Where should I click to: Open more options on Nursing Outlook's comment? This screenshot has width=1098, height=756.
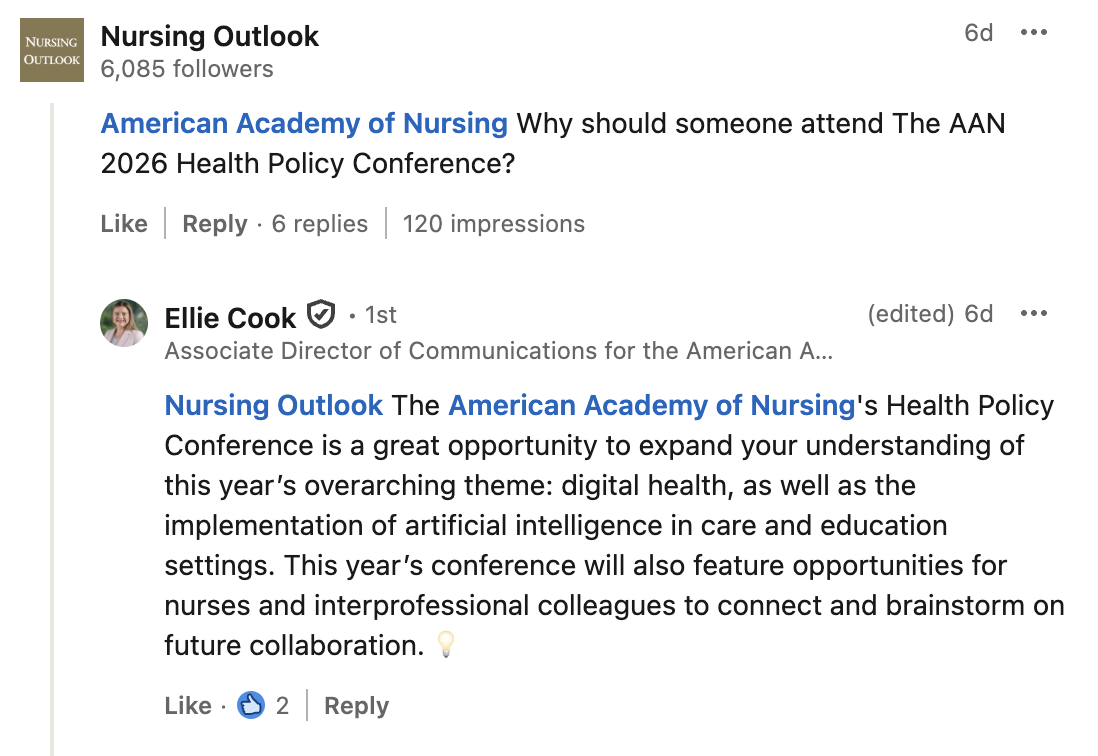tap(1034, 32)
